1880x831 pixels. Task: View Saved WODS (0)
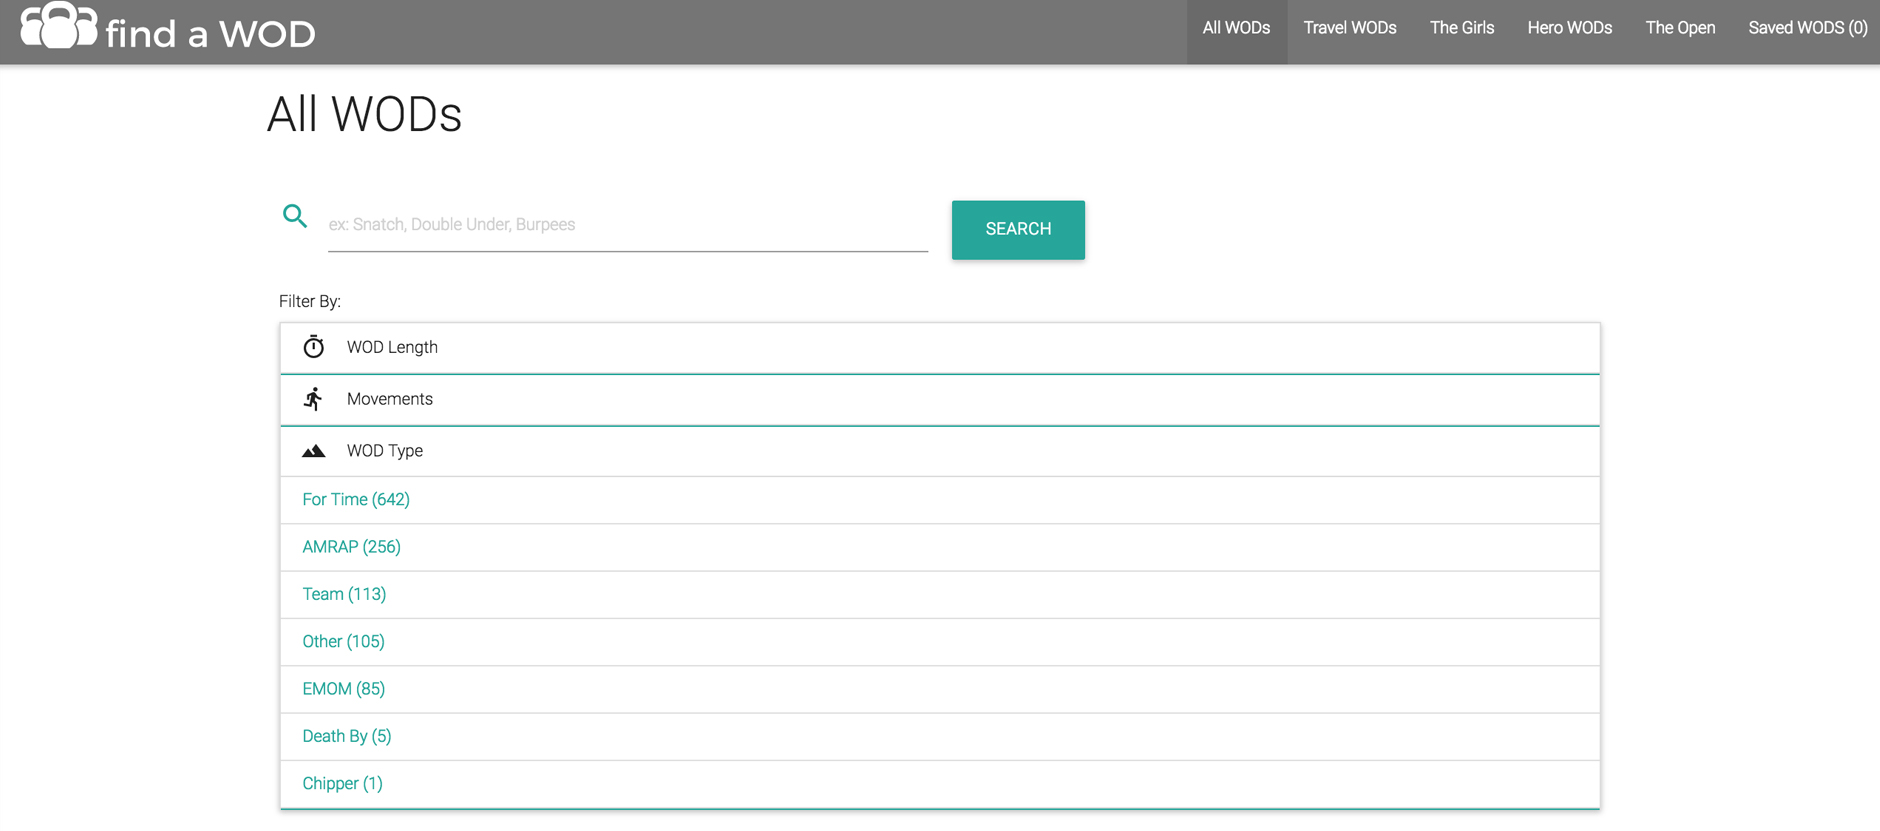1808,29
